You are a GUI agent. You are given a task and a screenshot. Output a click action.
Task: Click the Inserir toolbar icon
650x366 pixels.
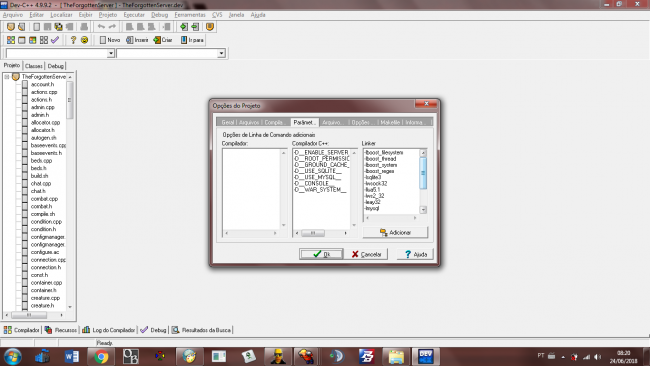coord(129,40)
